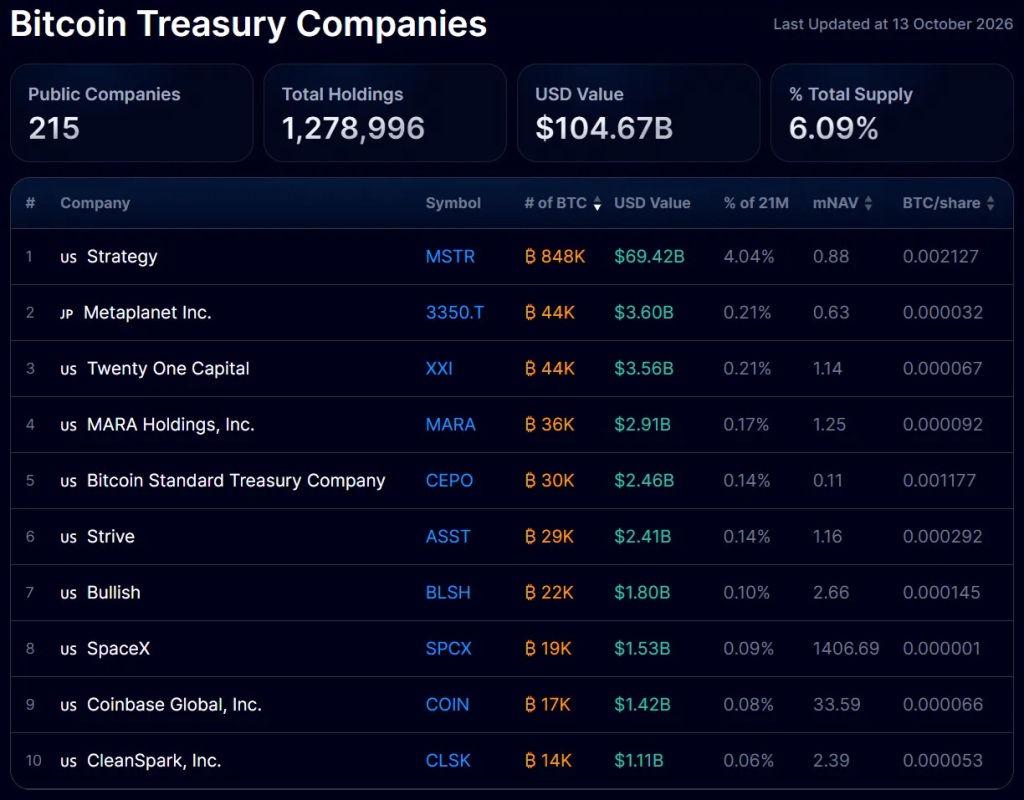Click the Total Holdings value 1,278,996
The width and height of the screenshot is (1024, 800).
[x=353, y=128]
